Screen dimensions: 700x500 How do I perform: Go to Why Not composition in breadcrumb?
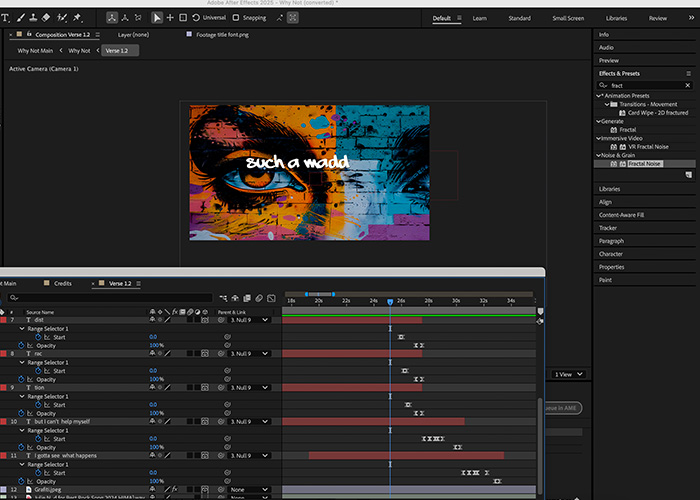point(79,50)
